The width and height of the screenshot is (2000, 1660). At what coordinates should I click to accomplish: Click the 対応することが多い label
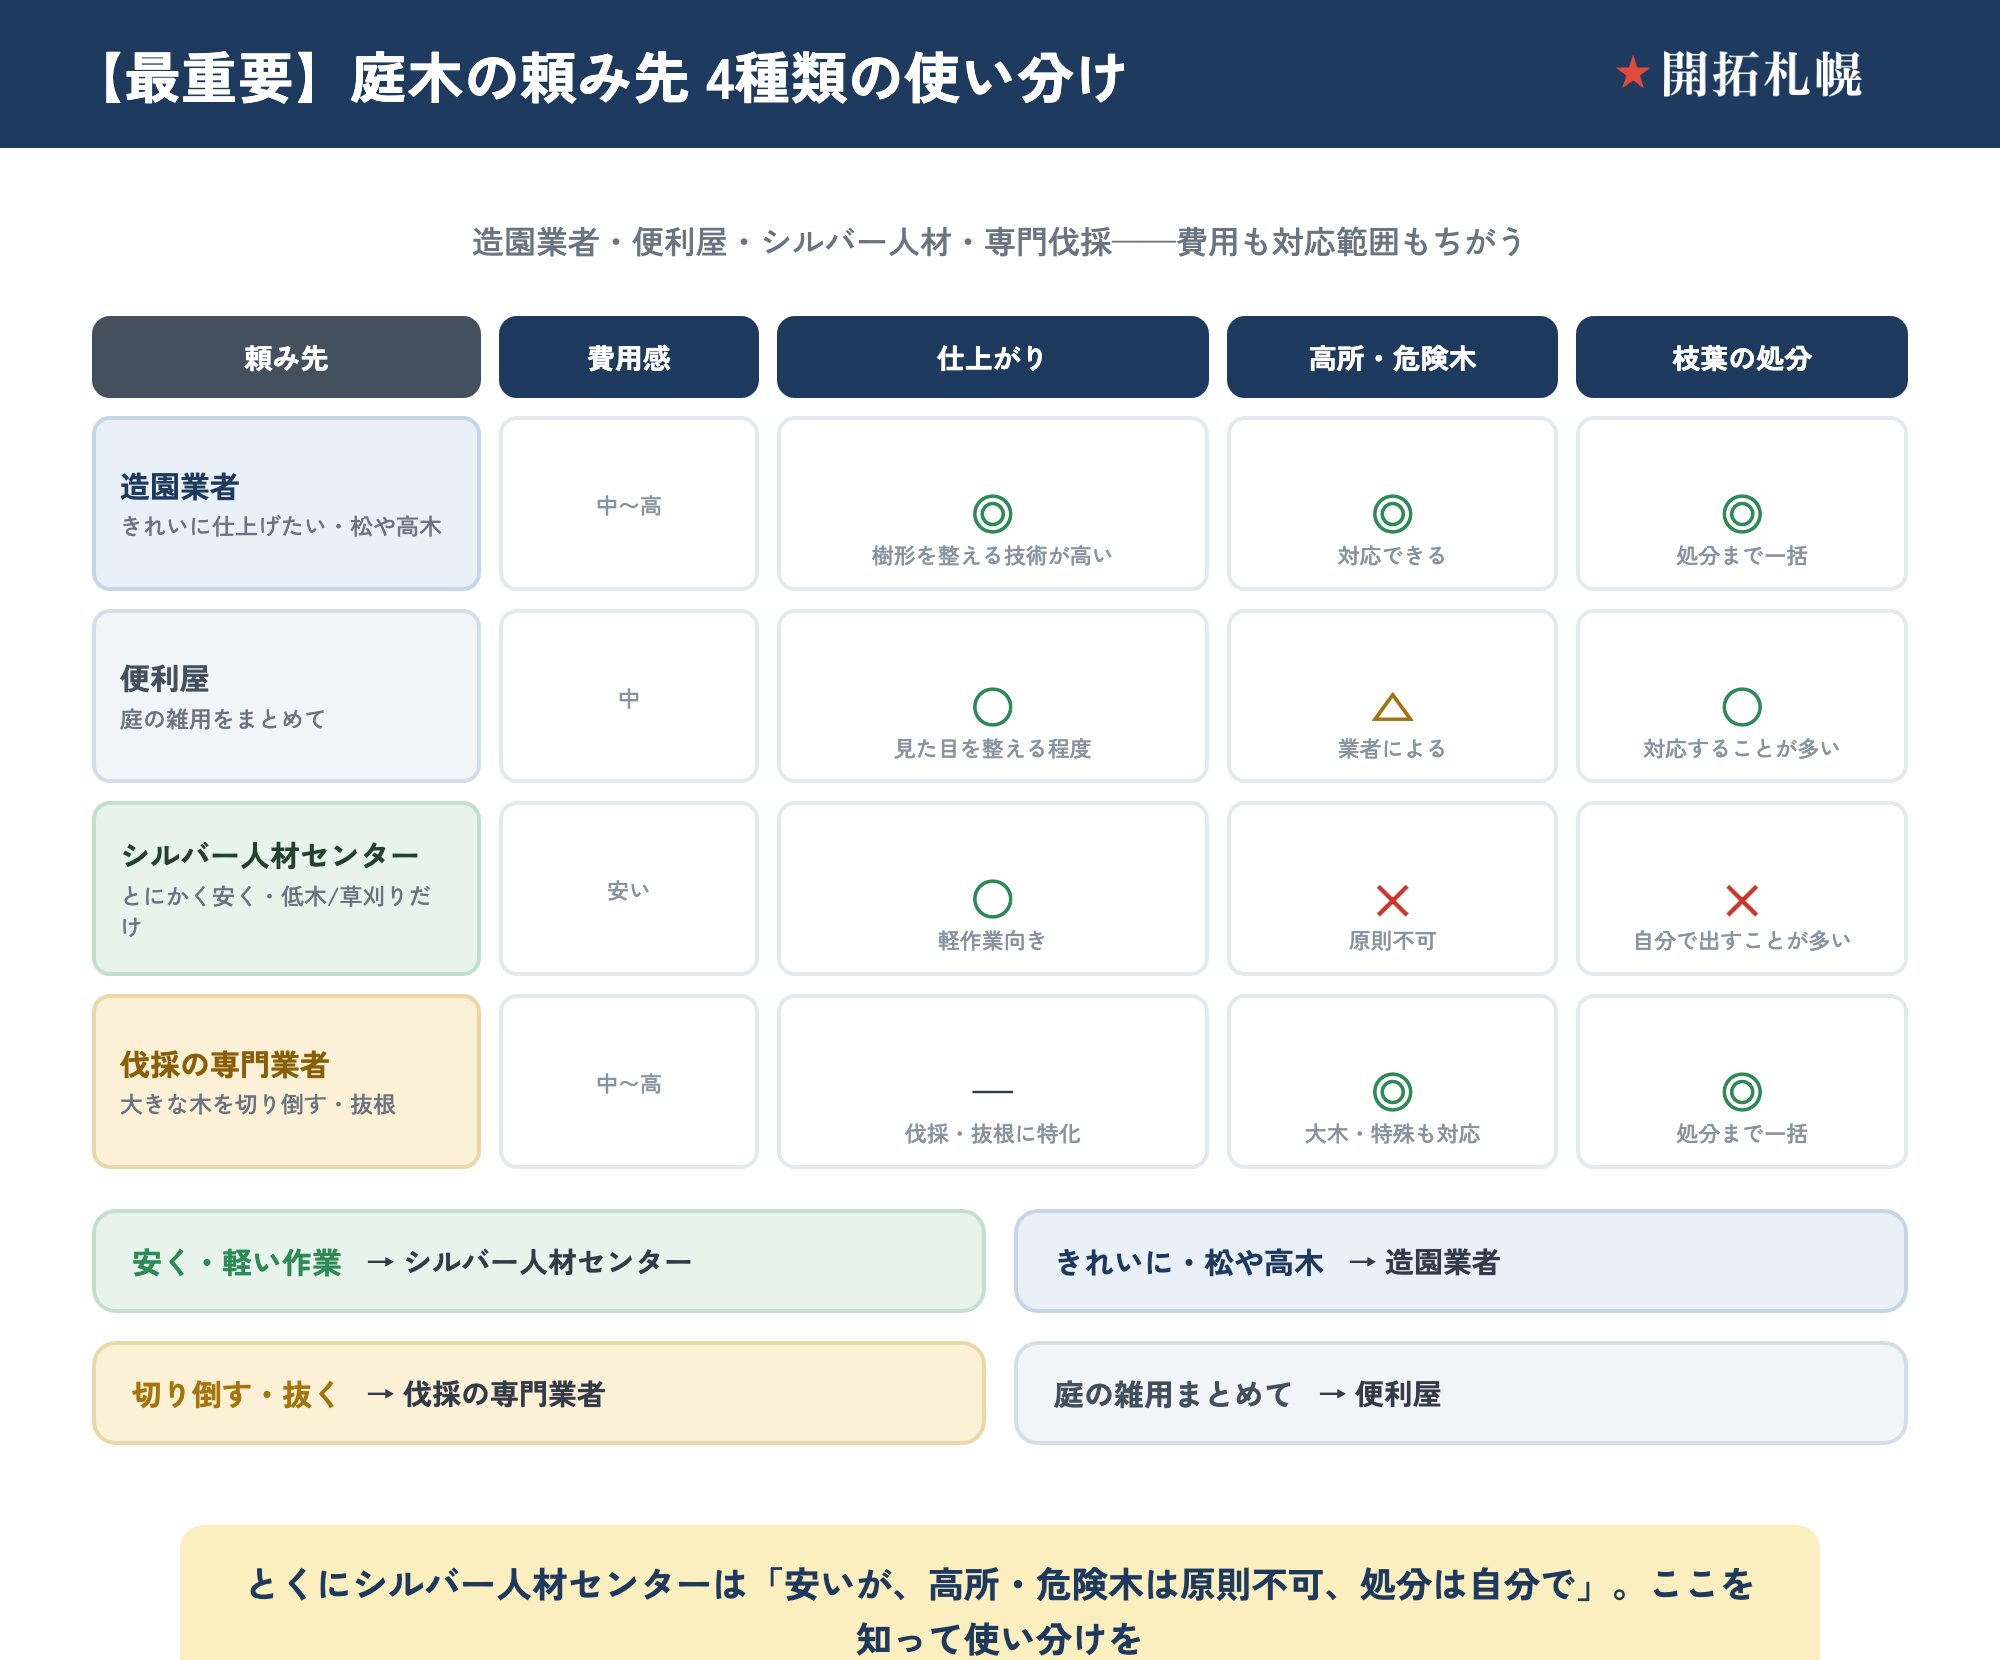1741,748
